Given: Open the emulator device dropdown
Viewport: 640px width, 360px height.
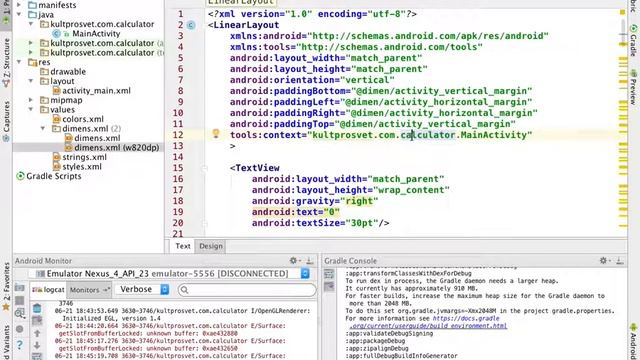Looking at the screenshot, I should (305, 273).
